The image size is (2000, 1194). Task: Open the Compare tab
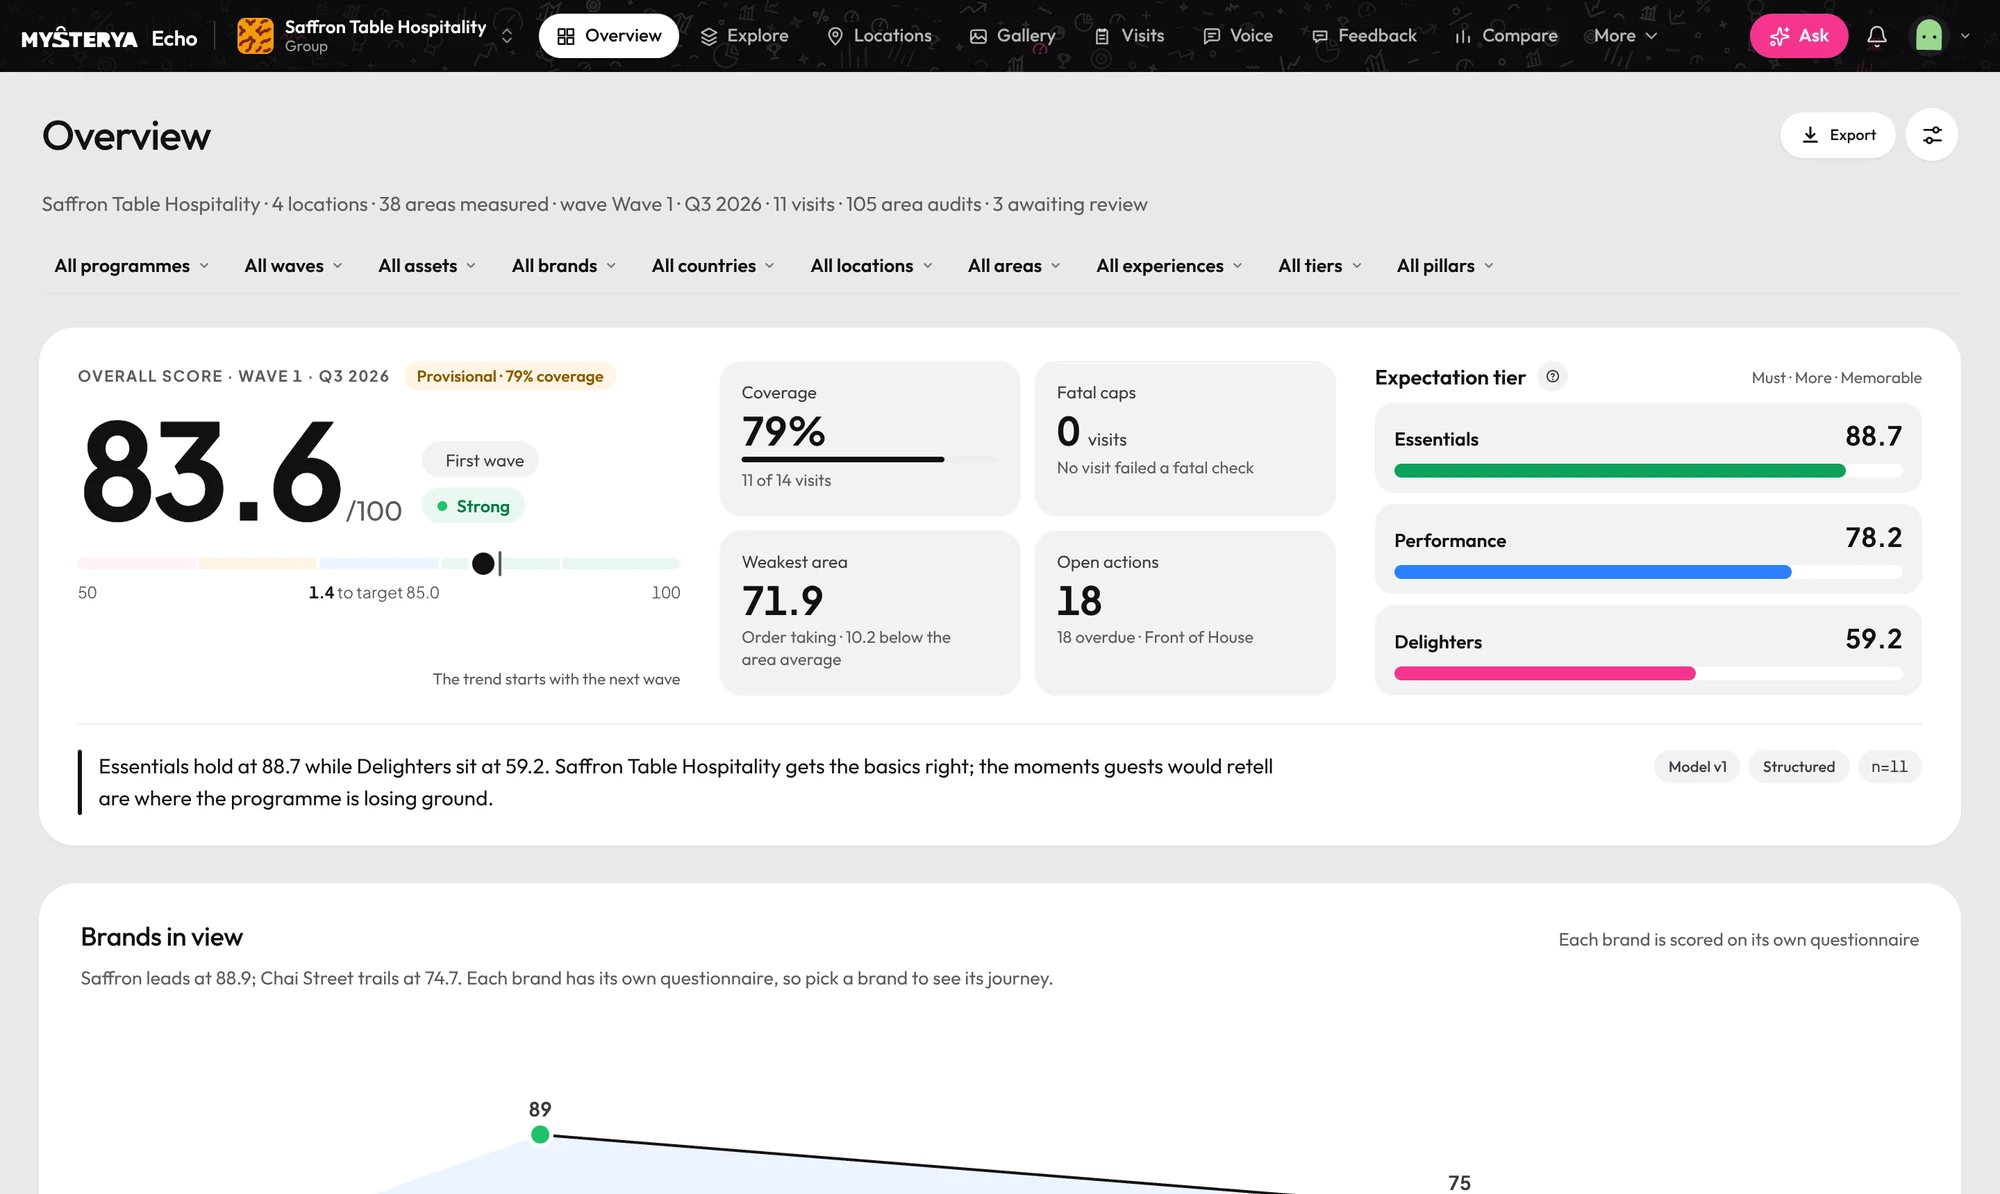pyautogui.click(x=1506, y=36)
